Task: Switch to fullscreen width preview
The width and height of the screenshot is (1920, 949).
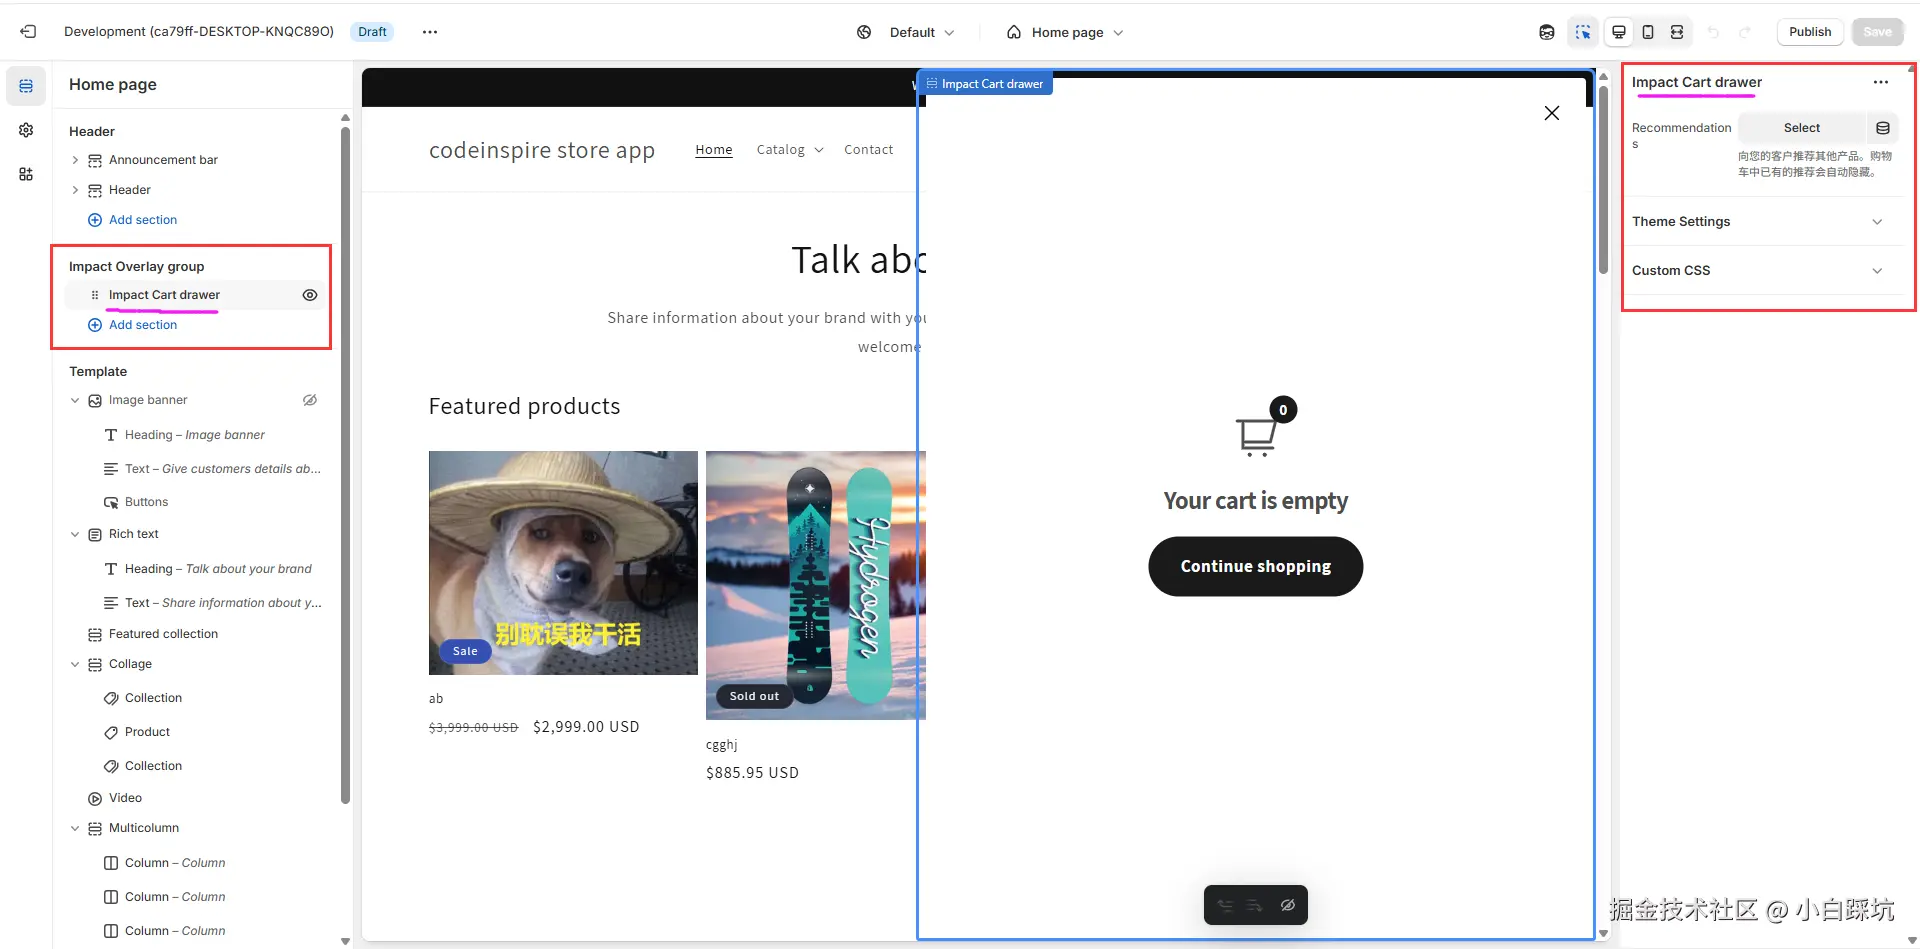Action: click(x=1677, y=32)
